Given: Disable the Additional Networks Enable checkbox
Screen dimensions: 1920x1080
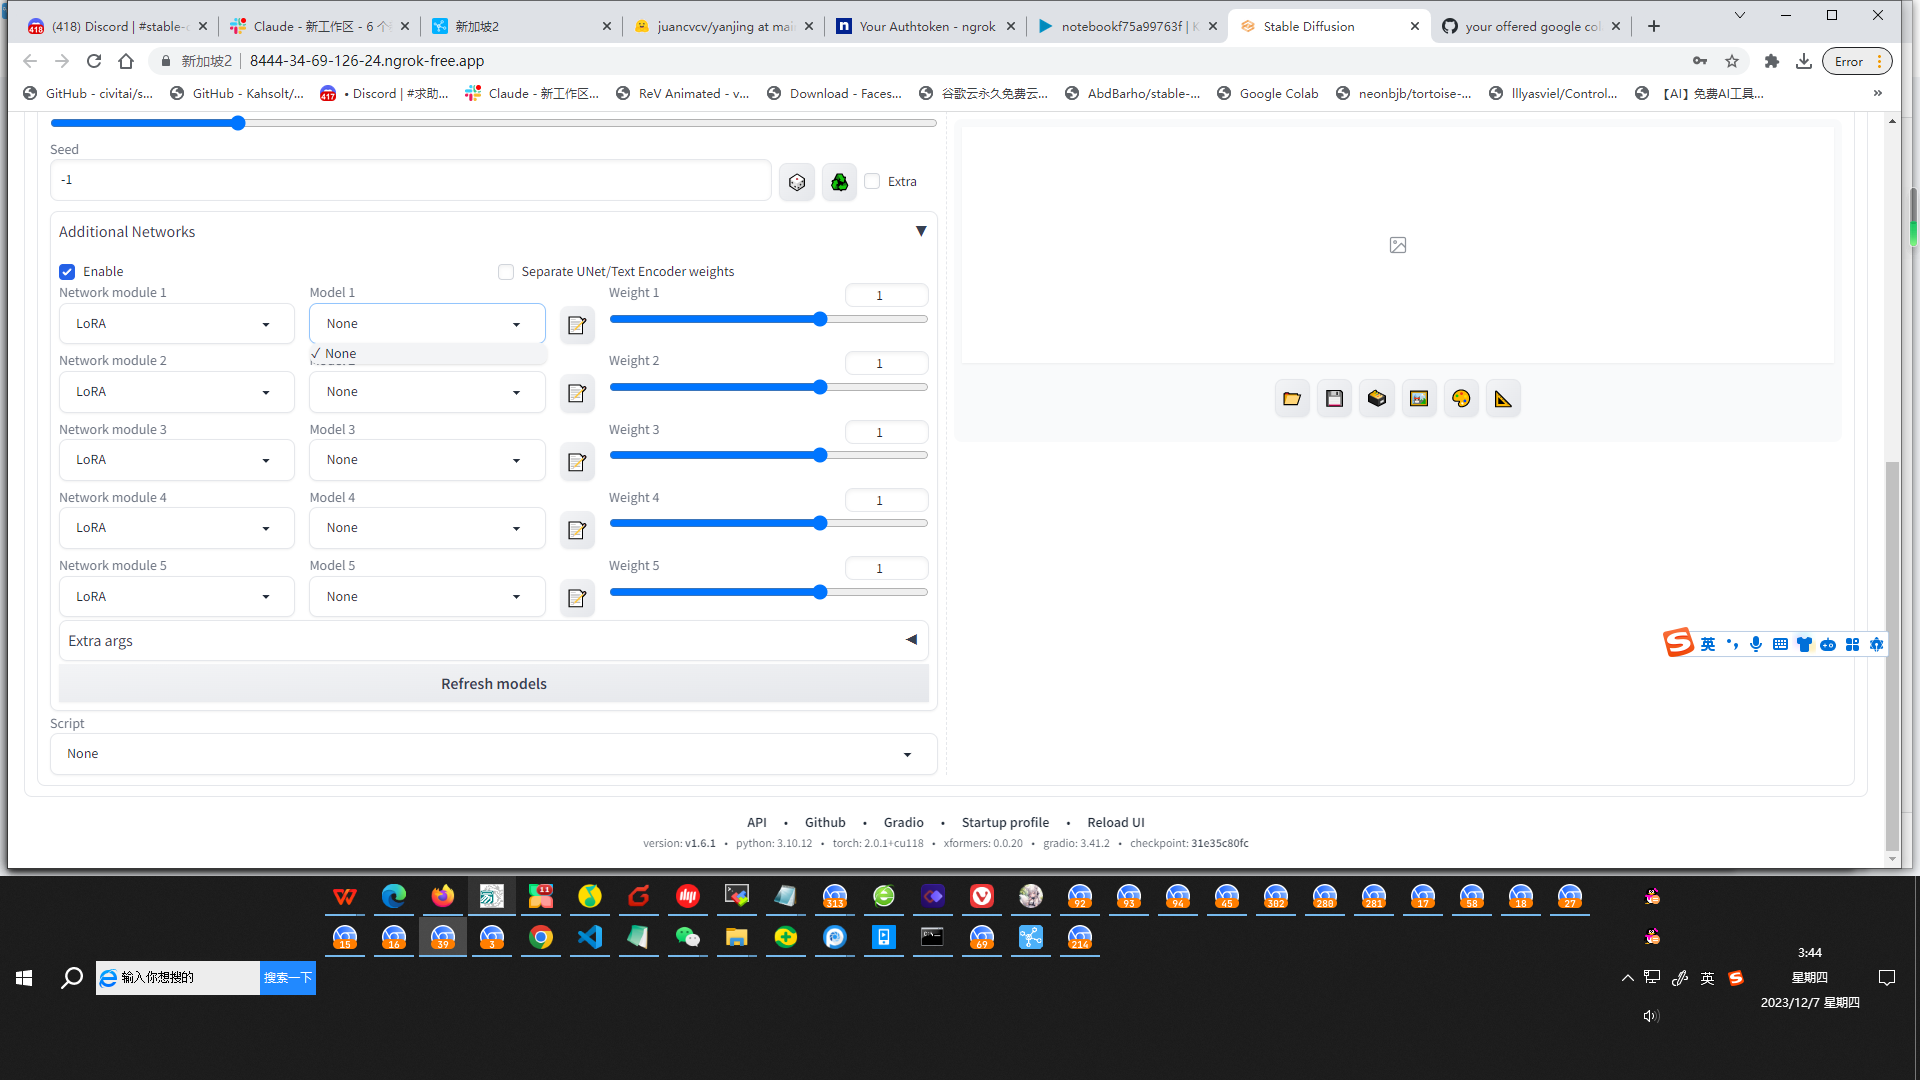Looking at the screenshot, I should coord(66,271).
